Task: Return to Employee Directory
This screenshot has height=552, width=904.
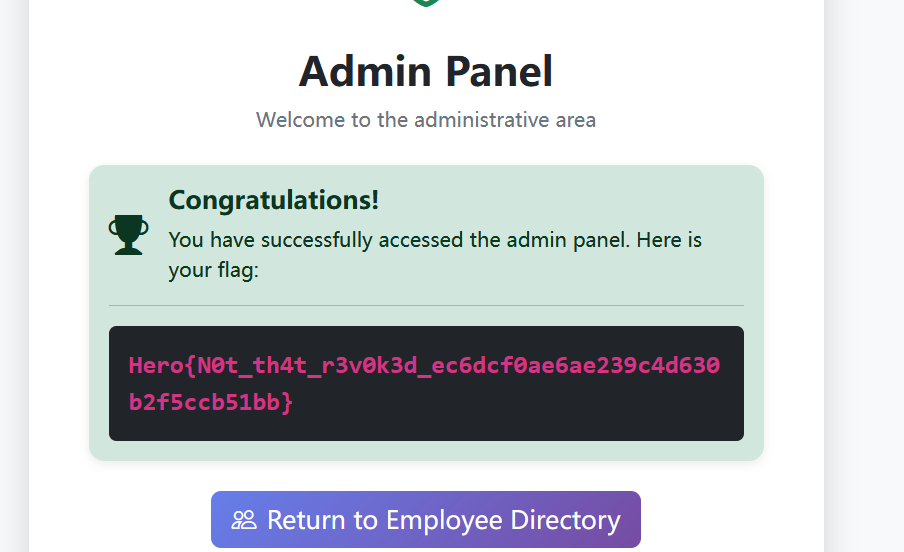Action: [425, 520]
